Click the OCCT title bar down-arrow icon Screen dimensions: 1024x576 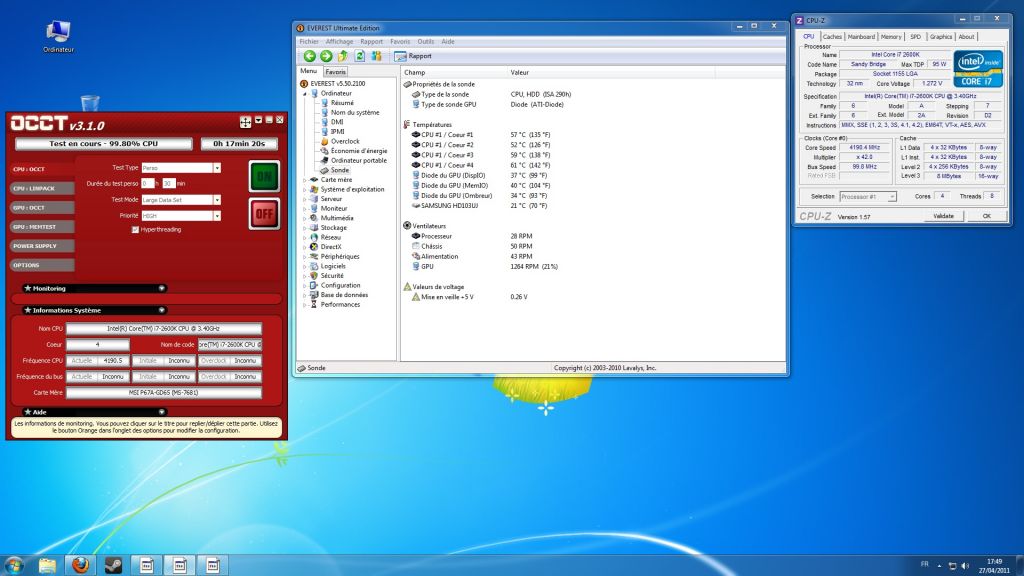tap(259, 120)
